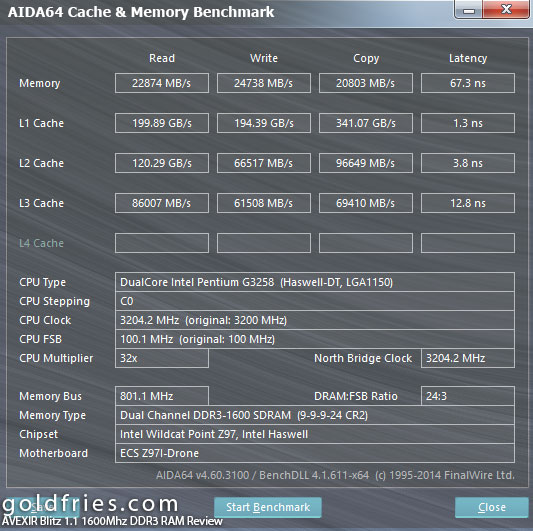
Task: Click the CPU Multiplier label
Action: (x=56, y=358)
